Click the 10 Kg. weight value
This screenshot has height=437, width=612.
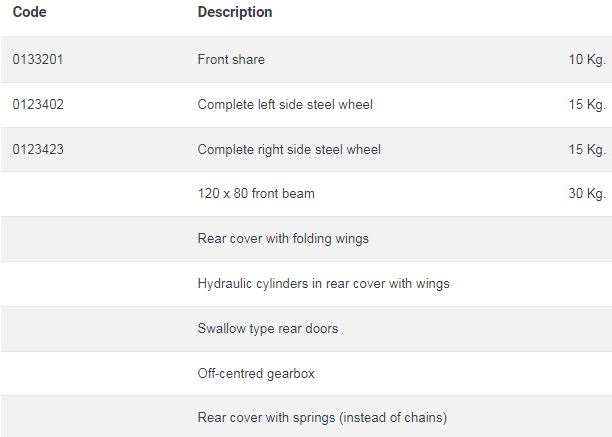coord(587,60)
